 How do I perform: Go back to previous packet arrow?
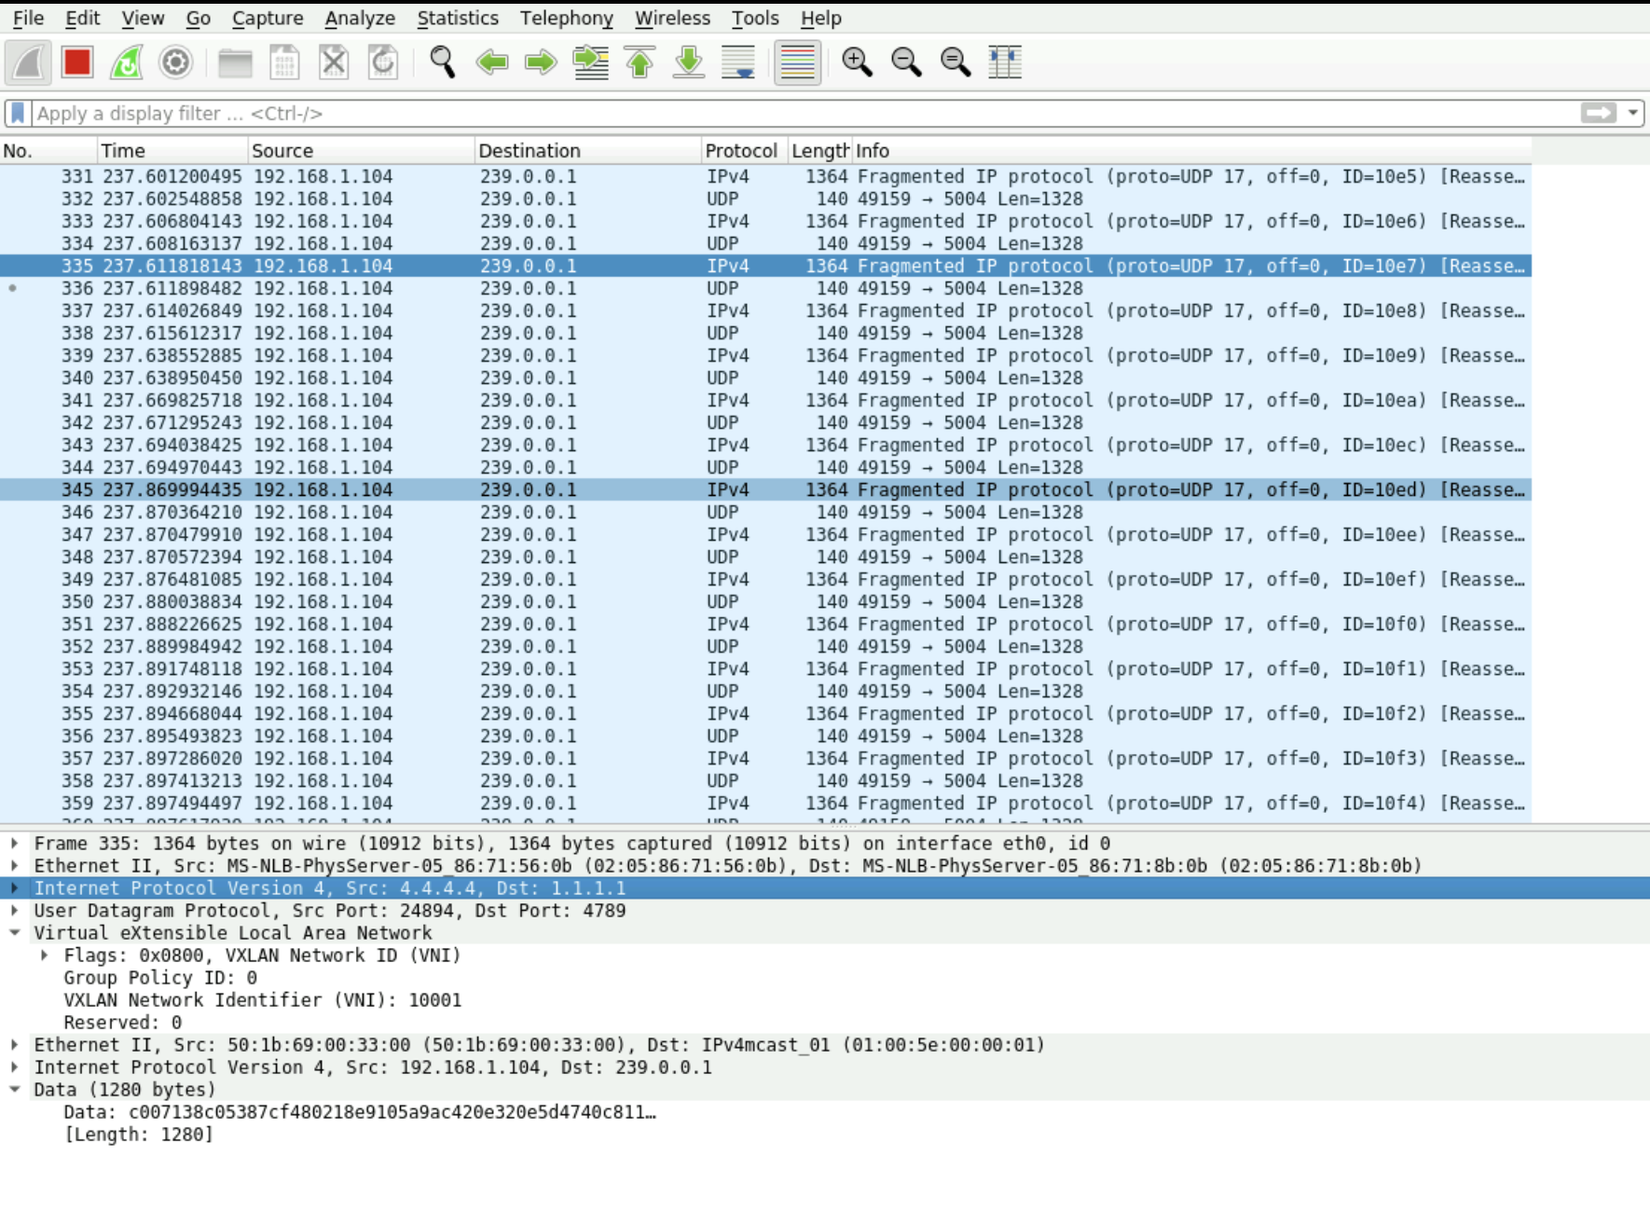click(x=492, y=62)
